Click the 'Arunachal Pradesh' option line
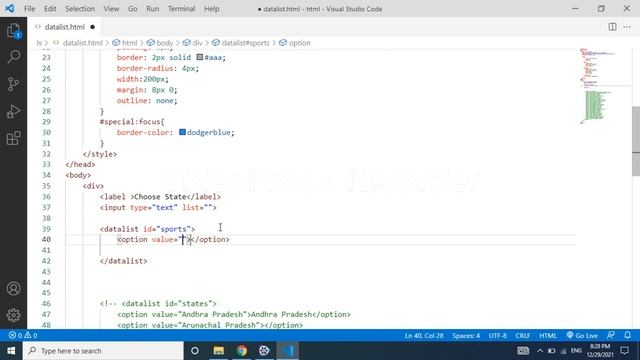The height and width of the screenshot is (360, 640). tap(210, 325)
